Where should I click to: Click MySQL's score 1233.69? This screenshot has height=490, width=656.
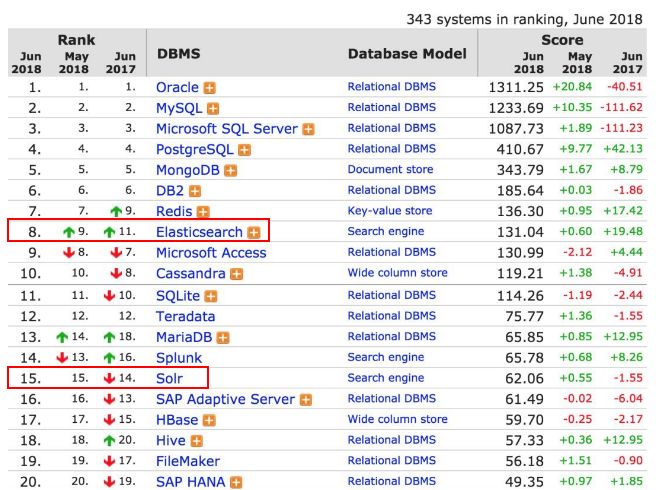pos(516,108)
